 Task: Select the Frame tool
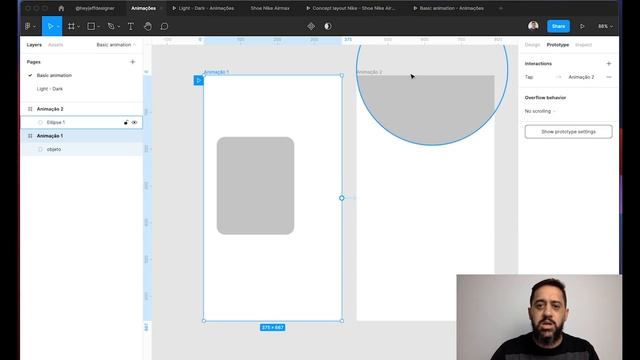pyautogui.click(x=71, y=26)
